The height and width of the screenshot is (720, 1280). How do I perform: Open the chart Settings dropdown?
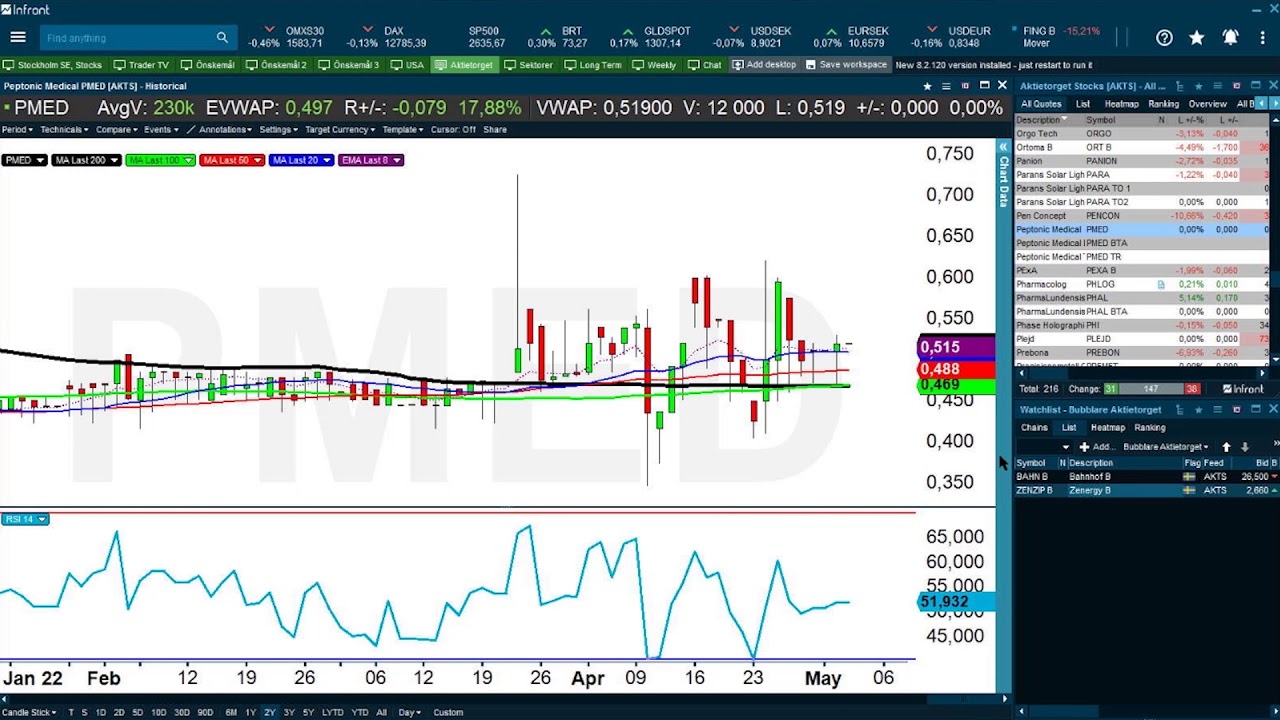pos(279,130)
